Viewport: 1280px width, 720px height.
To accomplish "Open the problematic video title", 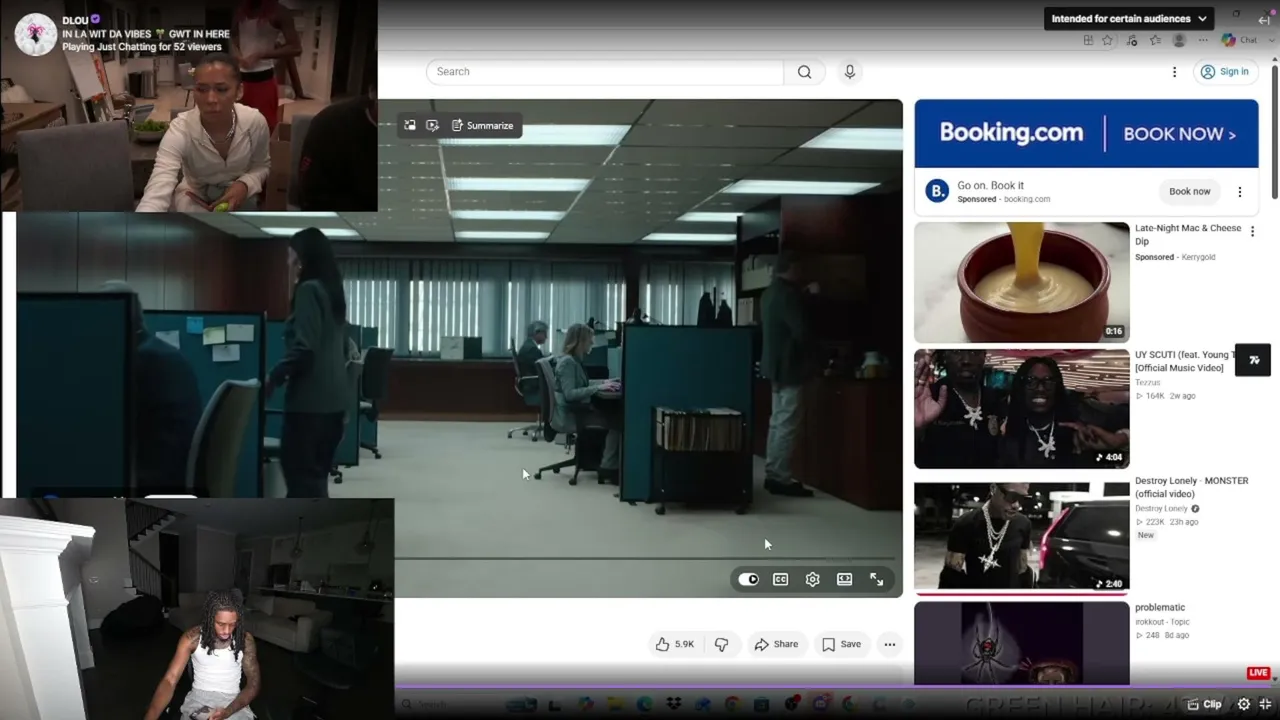I will pyautogui.click(x=1160, y=607).
